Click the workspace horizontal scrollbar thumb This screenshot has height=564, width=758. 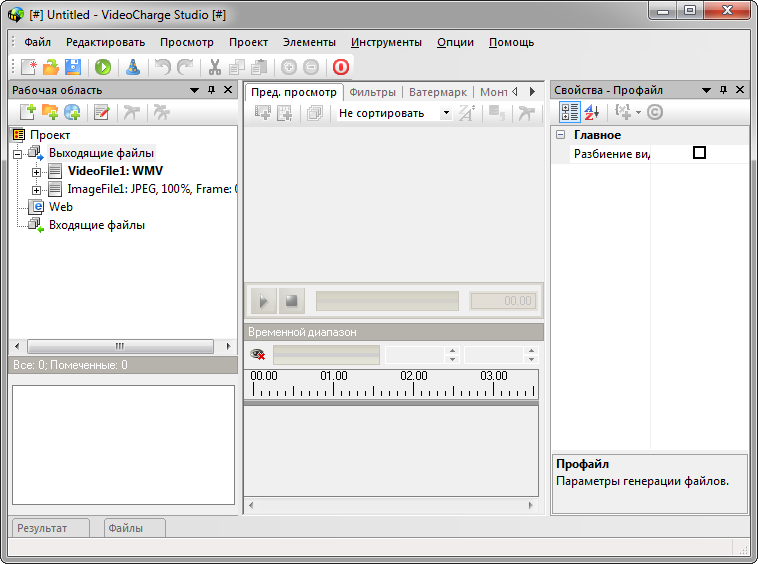120,346
